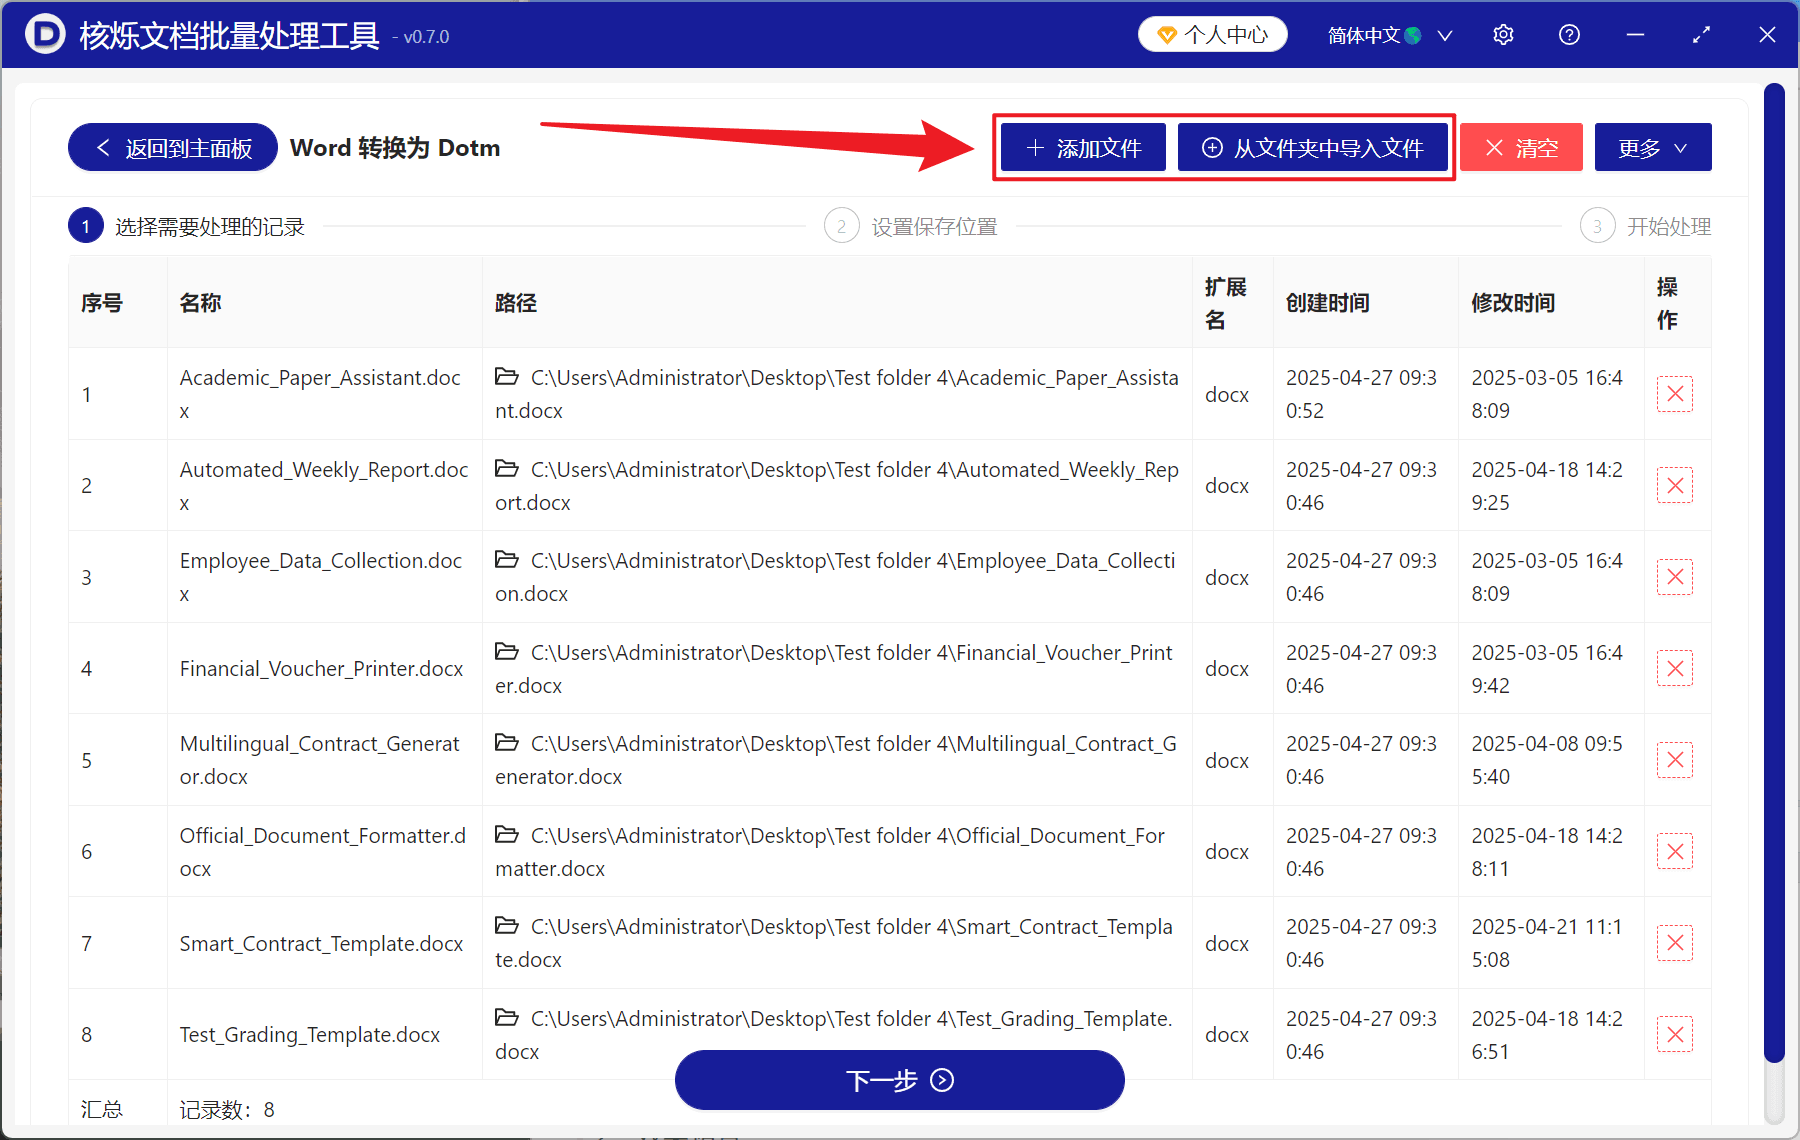Image resolution: width=1800 pixels, height=1140 pixels.
Task: Open 个人中心 personal center
Action: 1212,35
